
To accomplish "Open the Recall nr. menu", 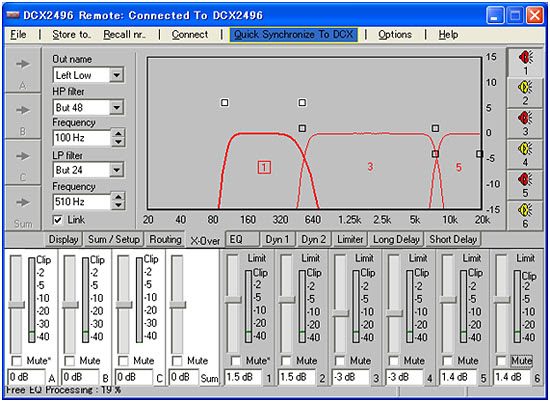I will [124, 35].
